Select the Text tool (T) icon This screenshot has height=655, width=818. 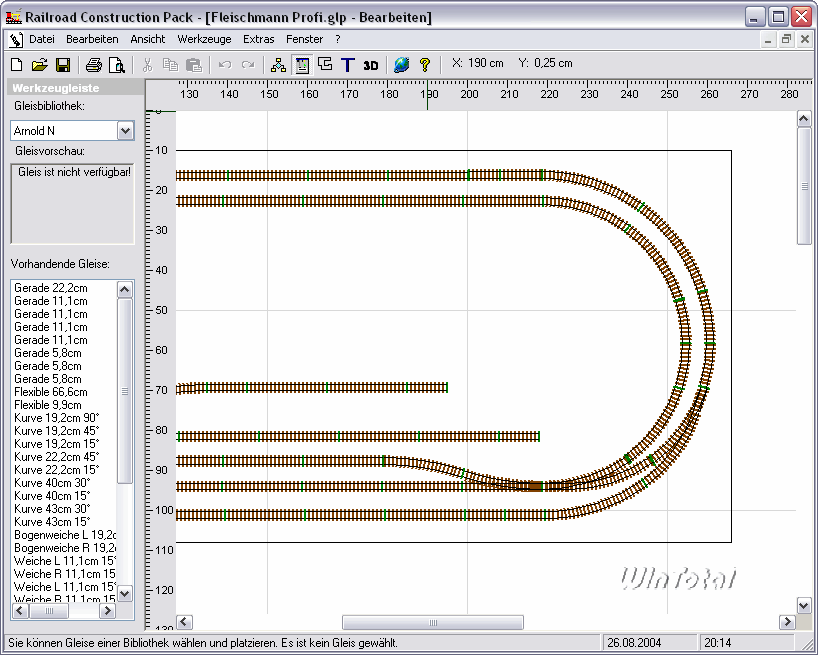(347, 64)
